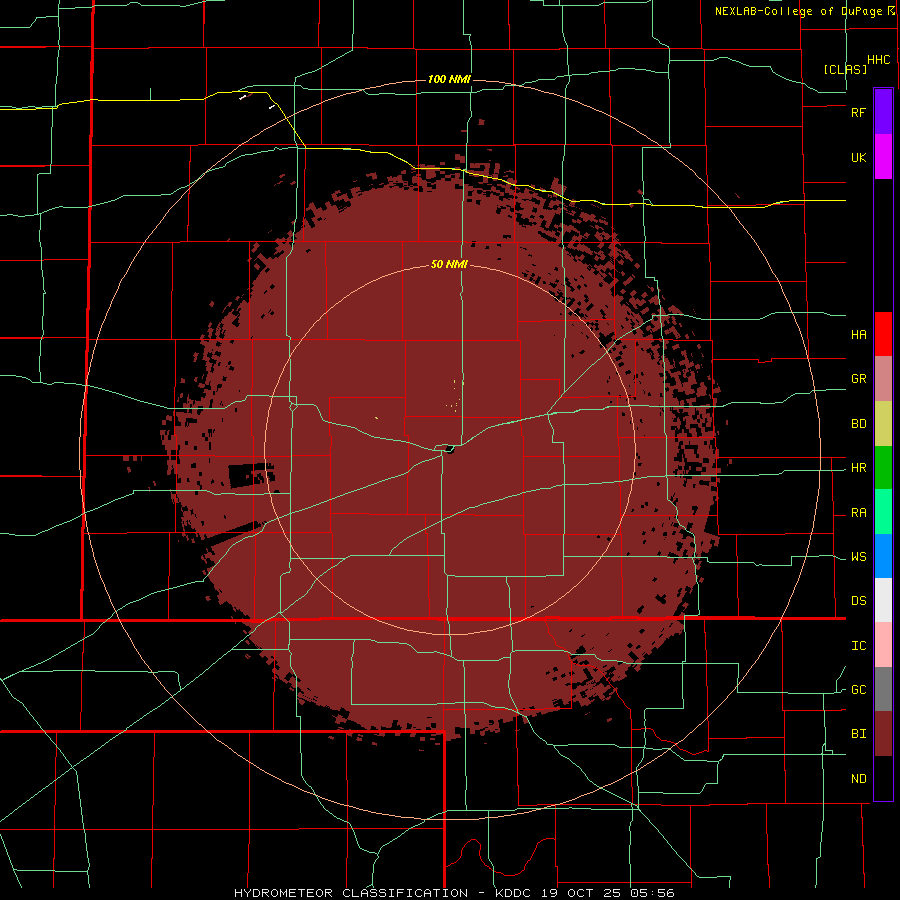This screenshot has width=900, height=900.
Task: Click the ND black legend swatch
Action: (883, 778)
